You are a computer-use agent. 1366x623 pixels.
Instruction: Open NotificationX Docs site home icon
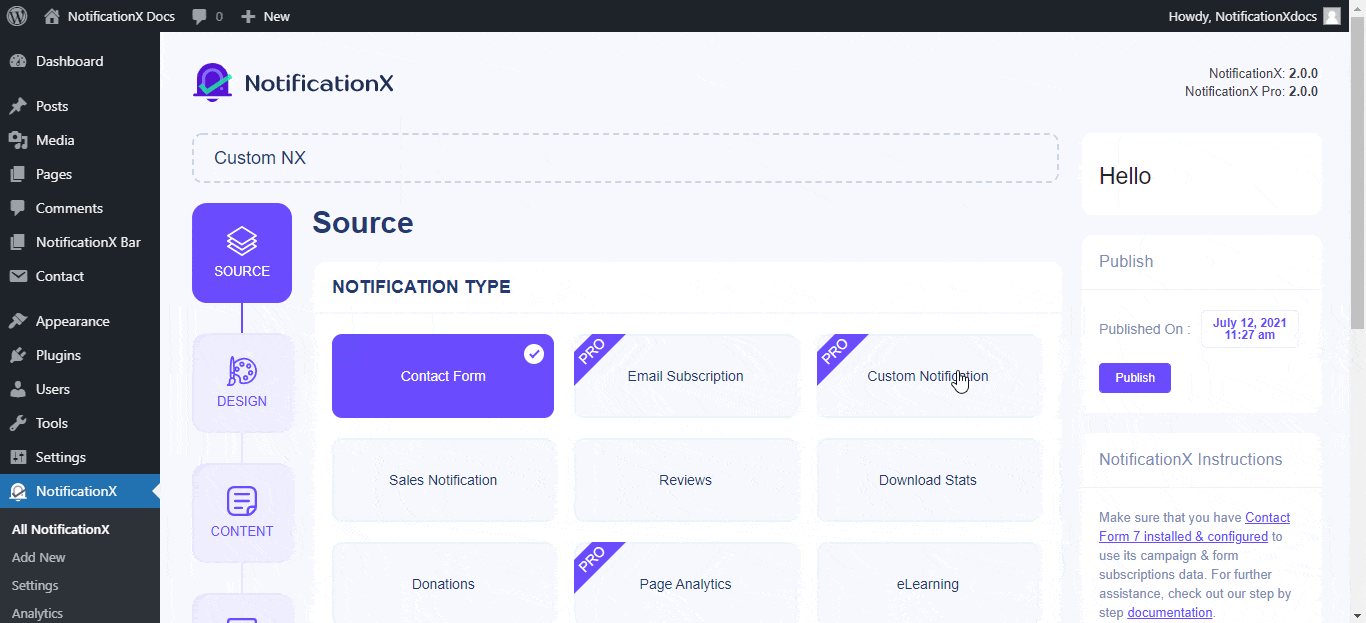pos(52,16)
